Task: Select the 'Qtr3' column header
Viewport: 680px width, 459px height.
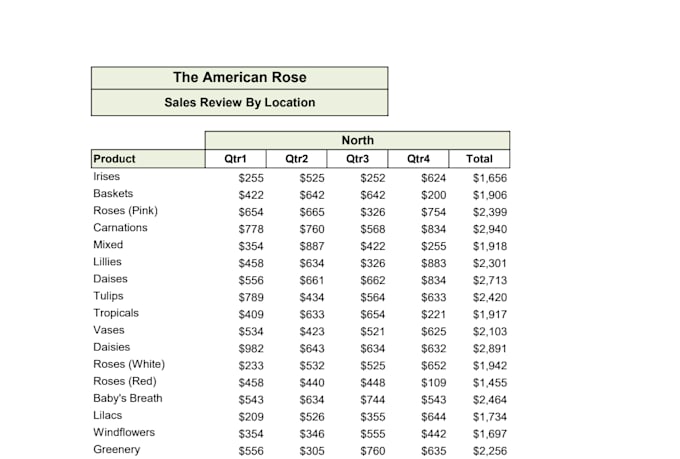Action: (357, 159)
